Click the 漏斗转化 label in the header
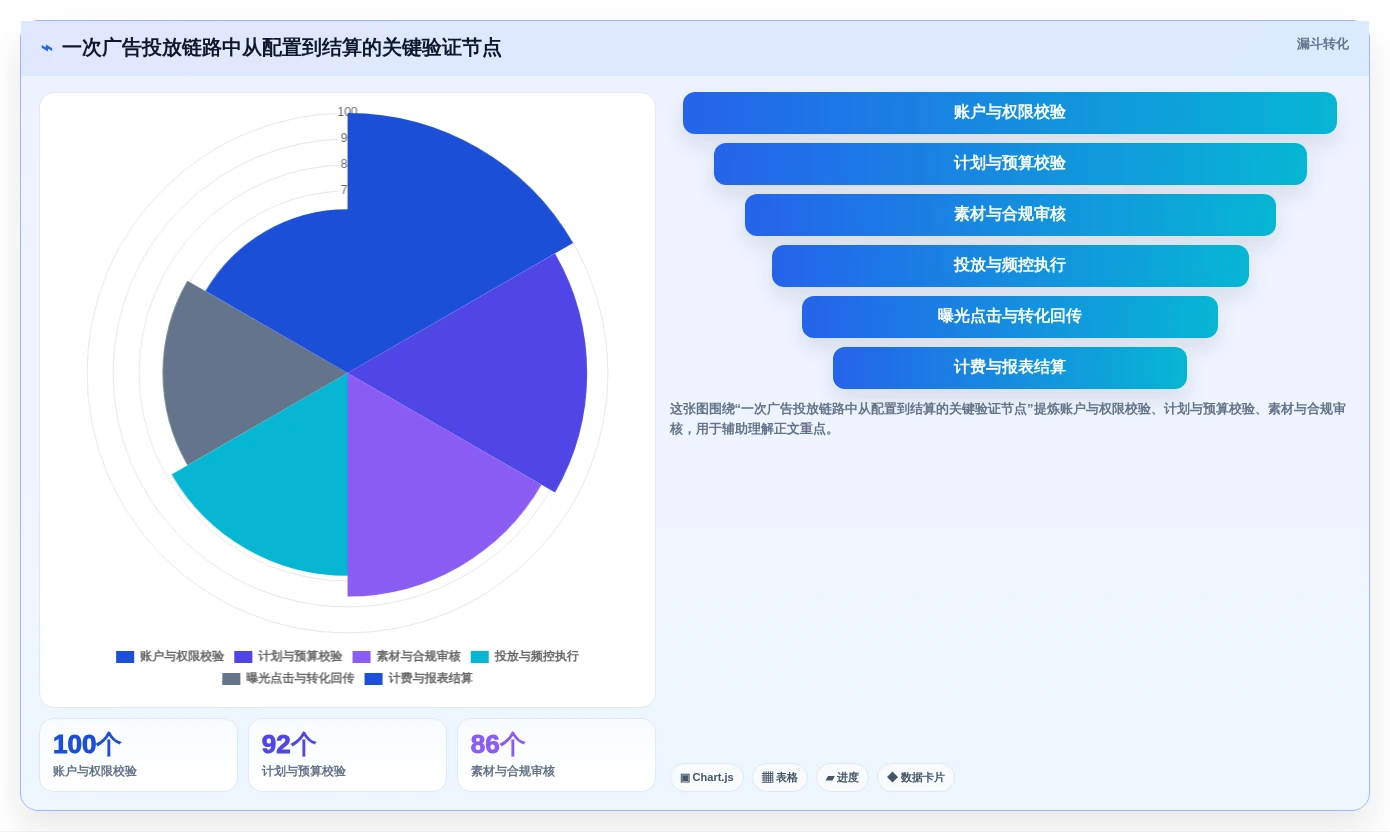The width and height of the screenshot is (1390, 832). coord(1322,44)
